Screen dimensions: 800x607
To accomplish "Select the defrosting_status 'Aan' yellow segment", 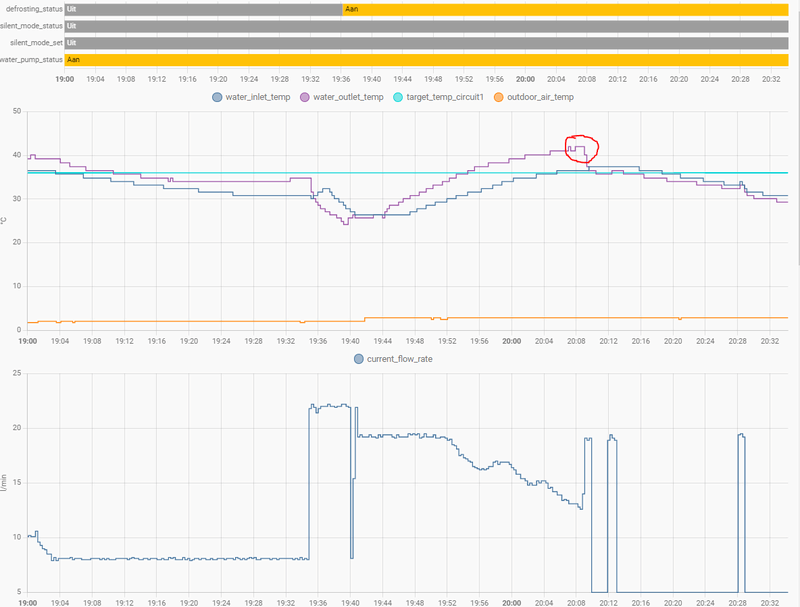I will [565, 9].
